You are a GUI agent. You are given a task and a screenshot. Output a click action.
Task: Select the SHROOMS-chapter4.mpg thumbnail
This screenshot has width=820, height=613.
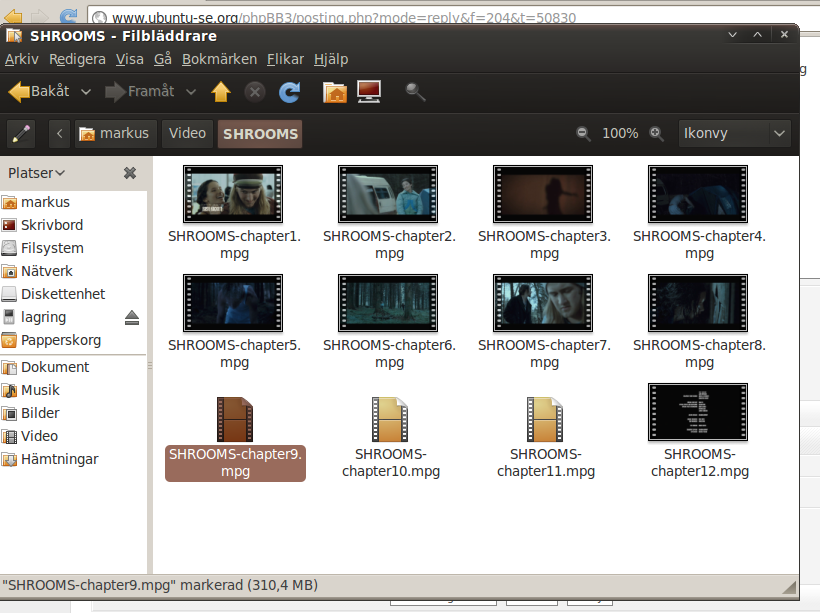click(698, 194)
